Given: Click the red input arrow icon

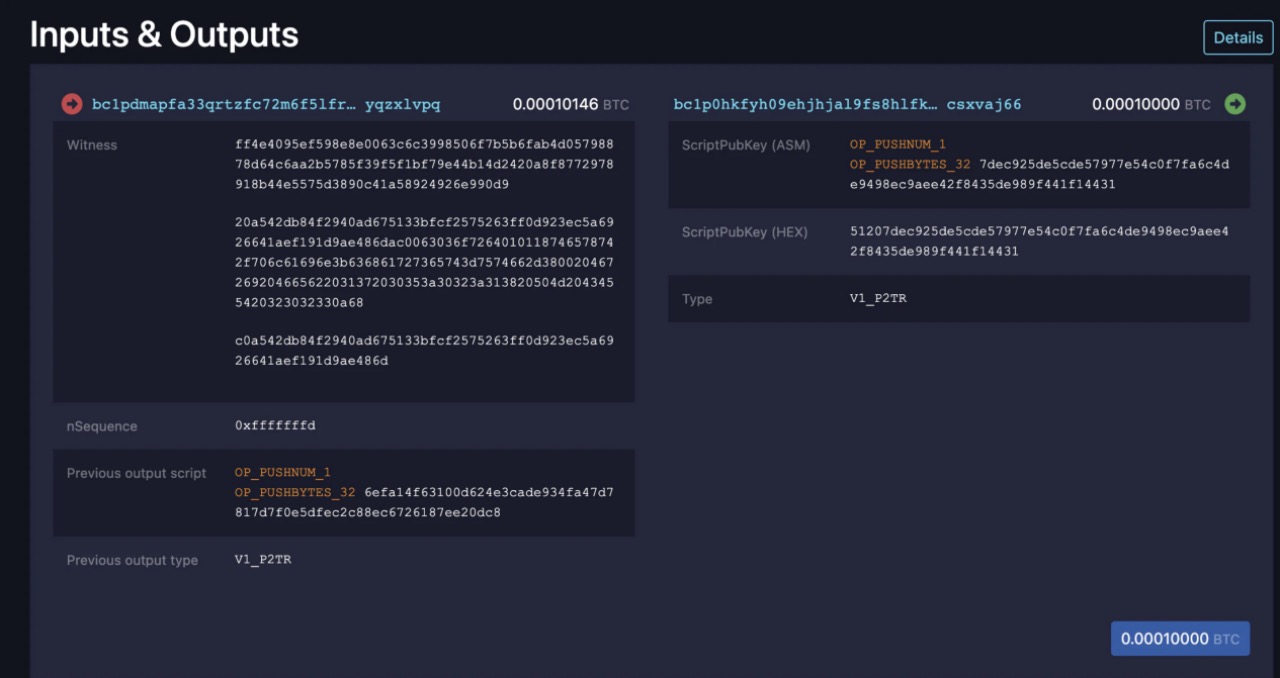Looking at the screenshot, I should 72,104.
